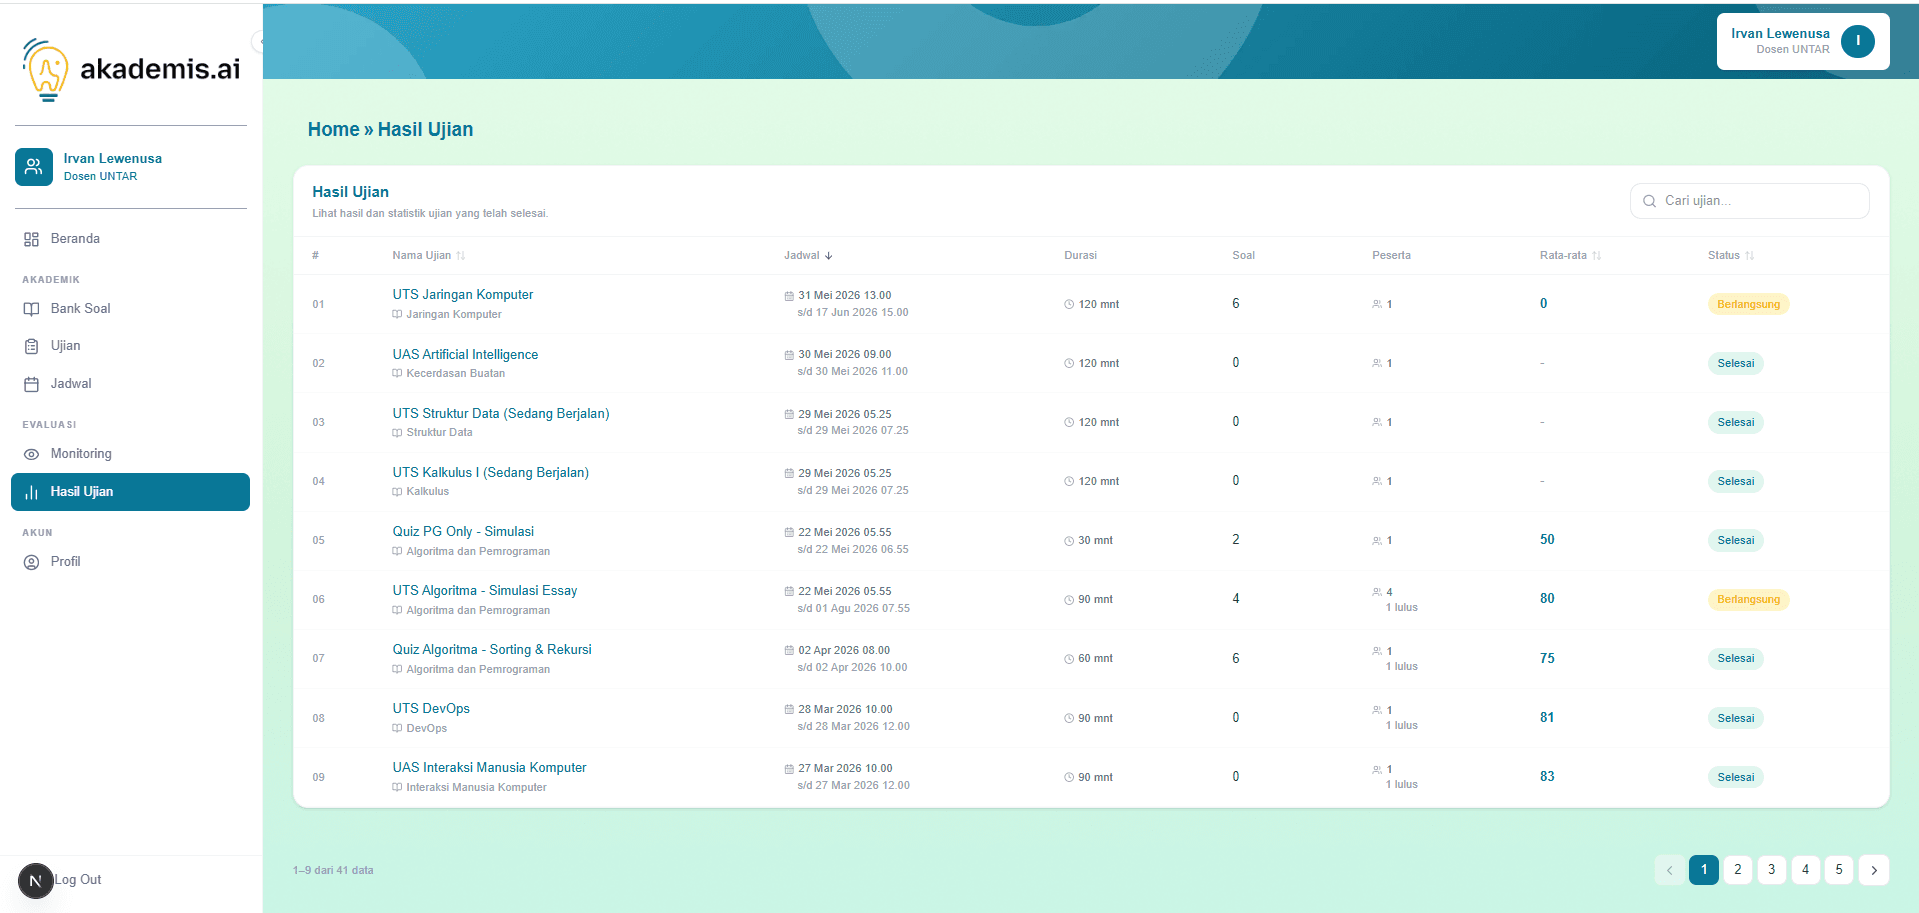
Task: Open the Irvan Lewenusa profile card top-right
Action: click(x=1803, y=41)
